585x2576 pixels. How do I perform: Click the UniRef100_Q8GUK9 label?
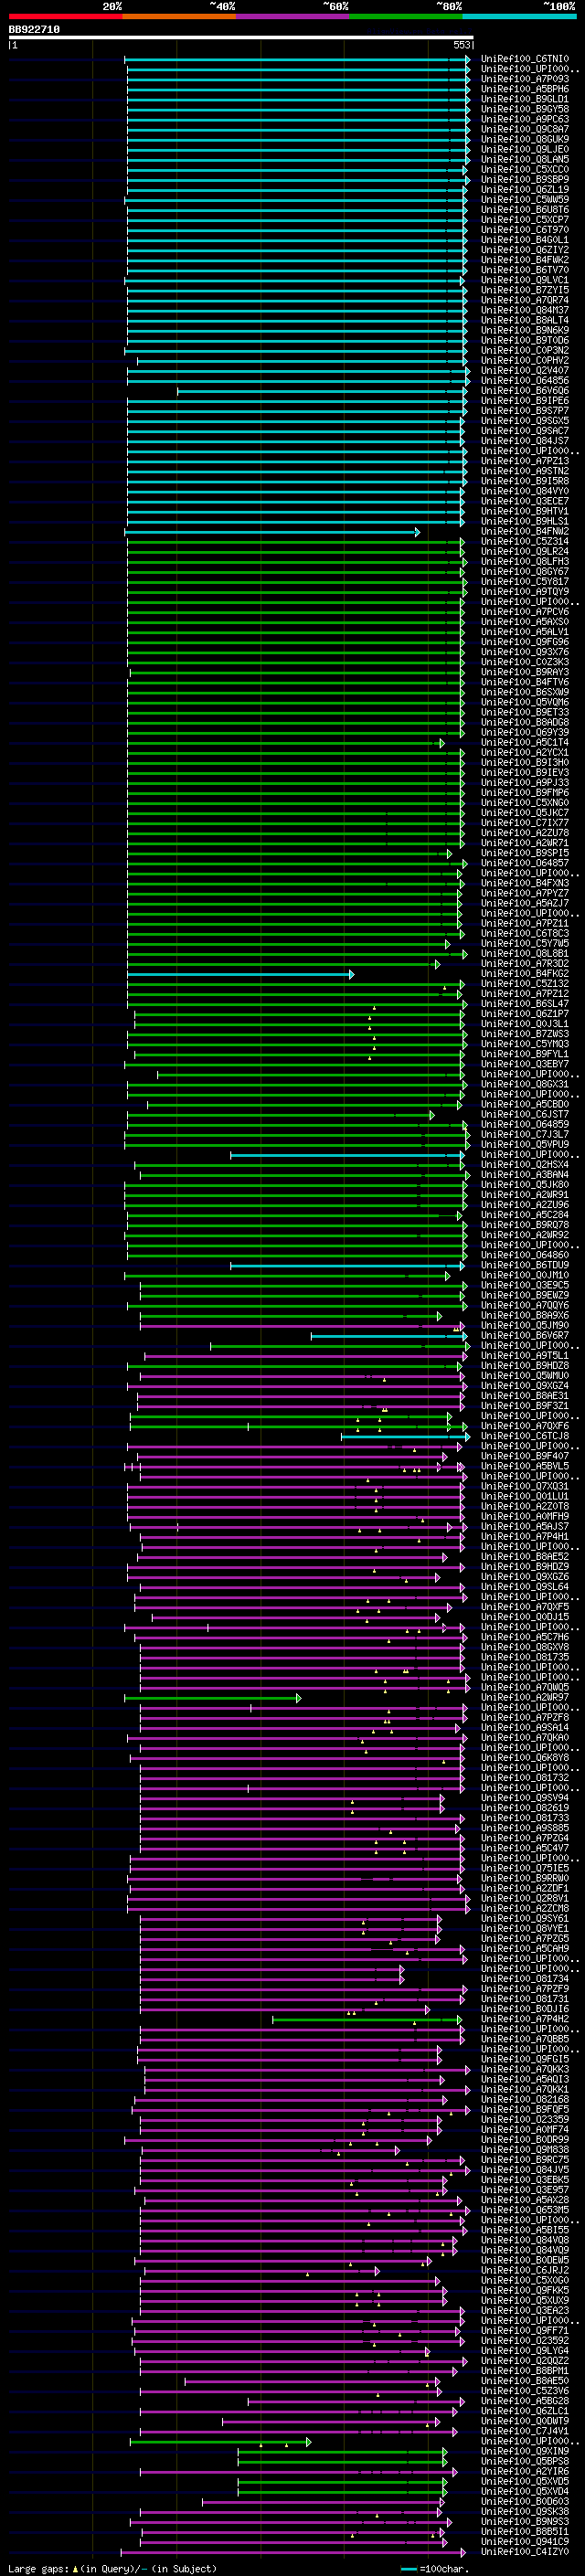[525, 139]
